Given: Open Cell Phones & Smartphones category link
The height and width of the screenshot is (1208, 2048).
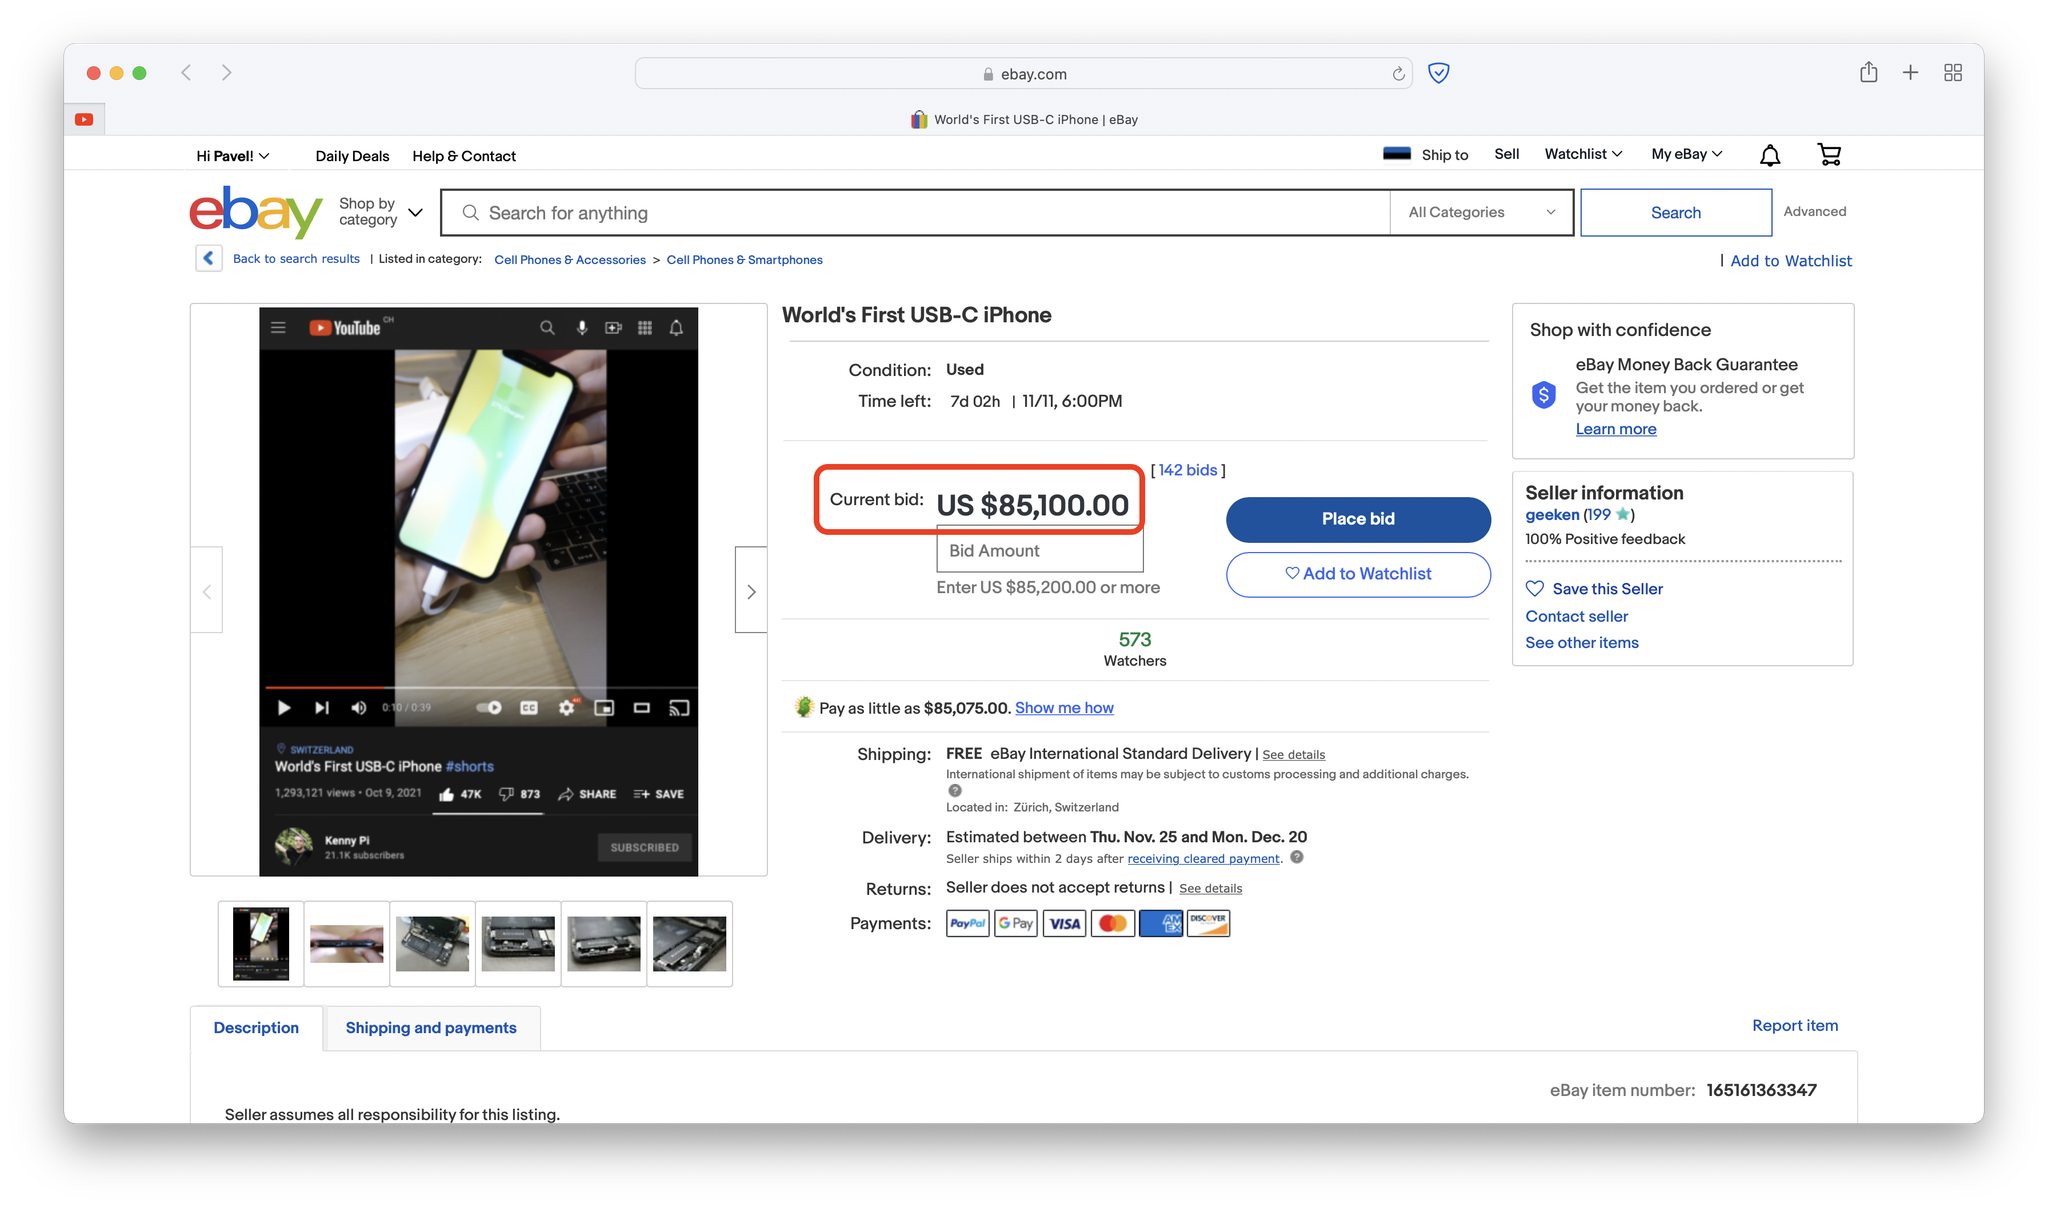Looking at the screenshot, I should tap(745, 260).
